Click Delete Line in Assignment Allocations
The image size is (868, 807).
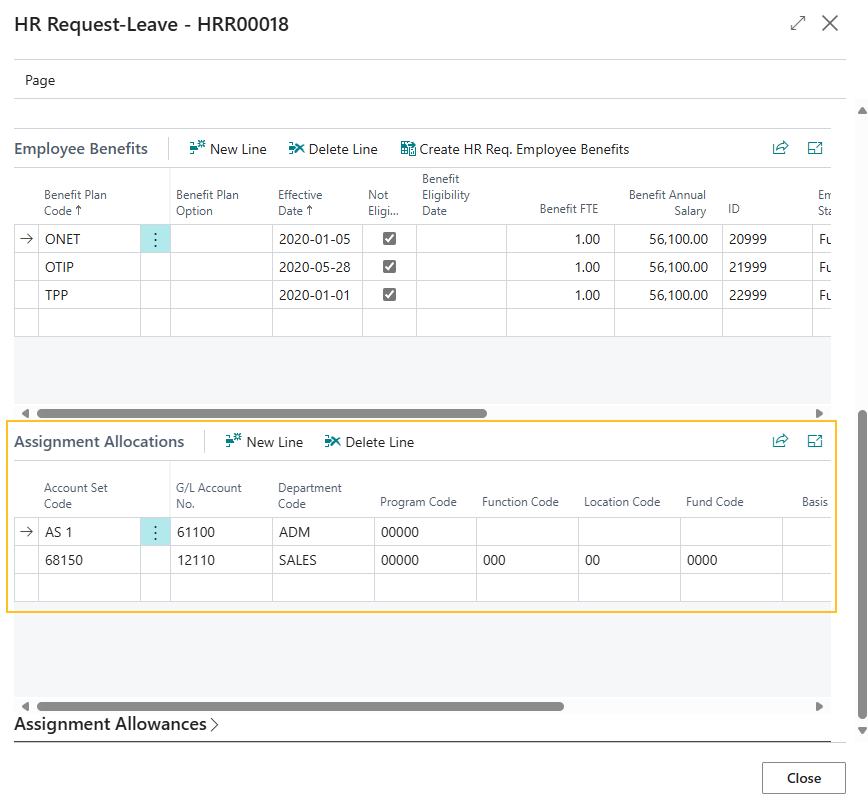(x=369, y=441)
